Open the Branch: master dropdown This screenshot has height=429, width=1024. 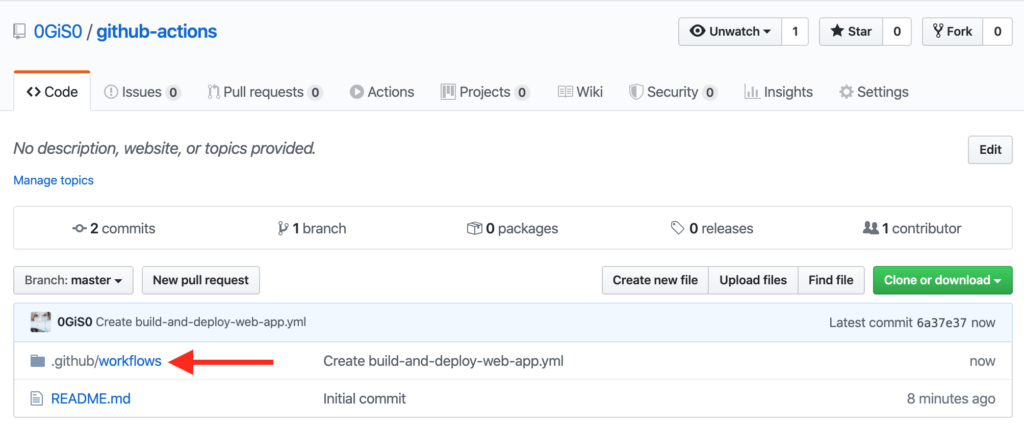coord(73,280)
